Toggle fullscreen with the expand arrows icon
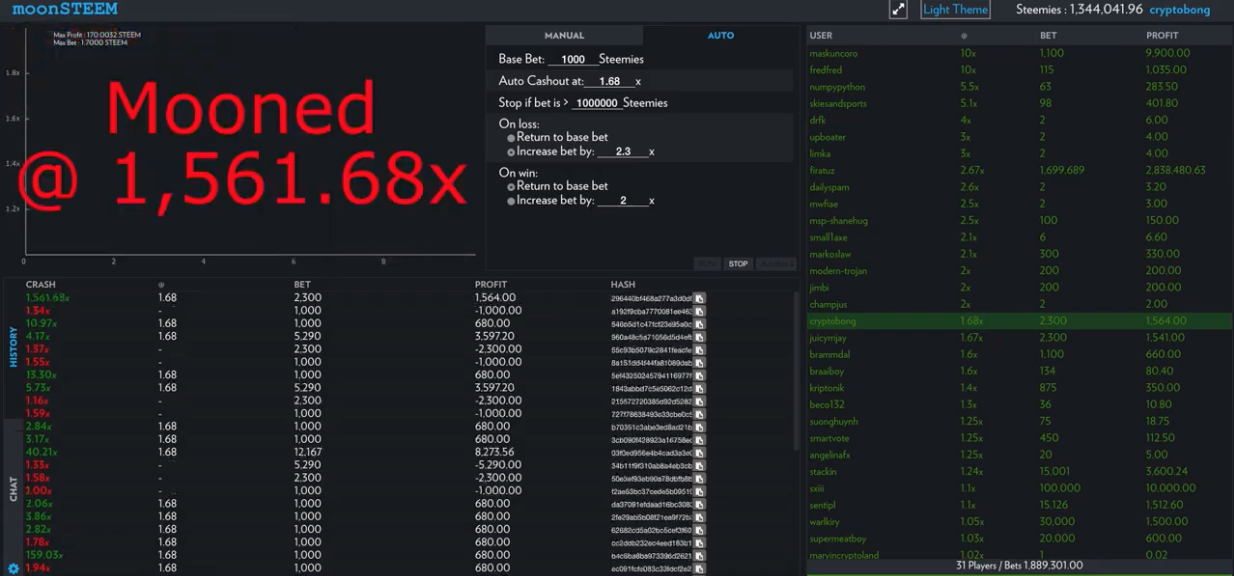 tap(898, 9)
